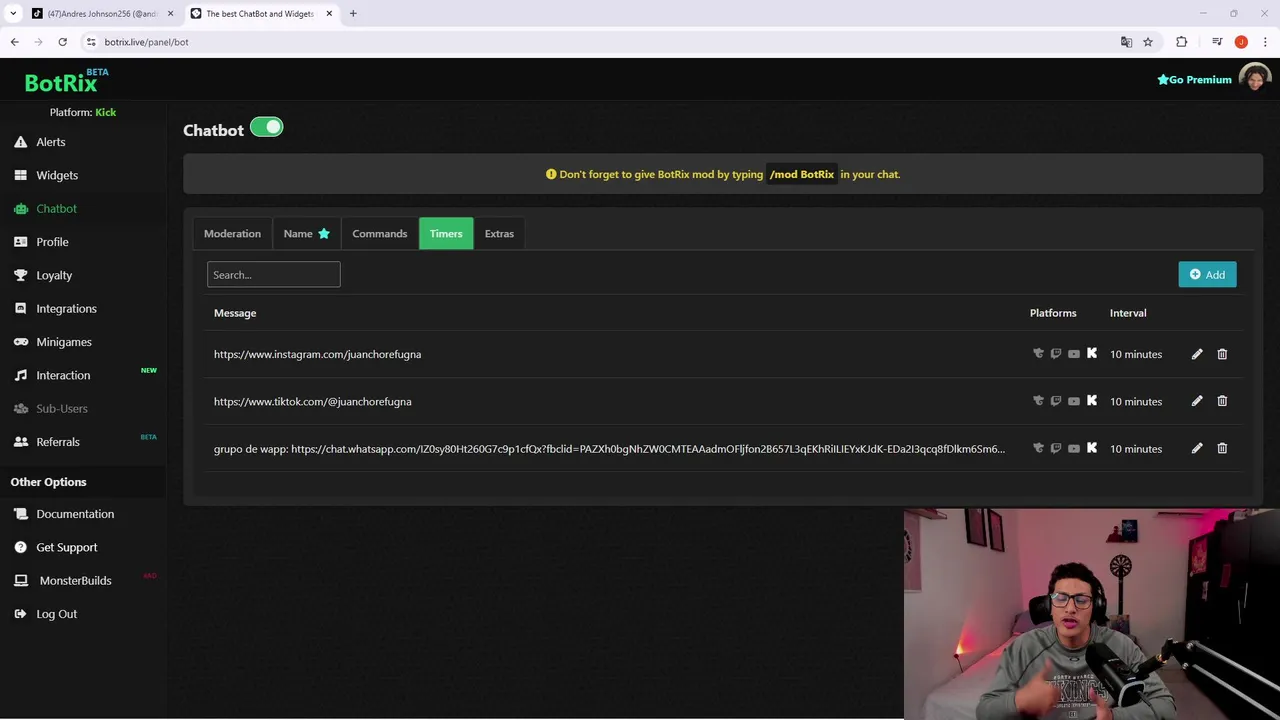Edit the tiktok.com timer with pencil icon
The image size is (1280, 720).
[x=1197, y=401]
